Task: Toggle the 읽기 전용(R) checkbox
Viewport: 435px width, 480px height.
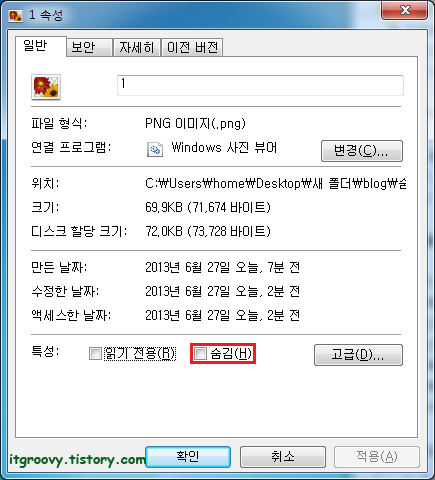Action: tap(95, 353)
